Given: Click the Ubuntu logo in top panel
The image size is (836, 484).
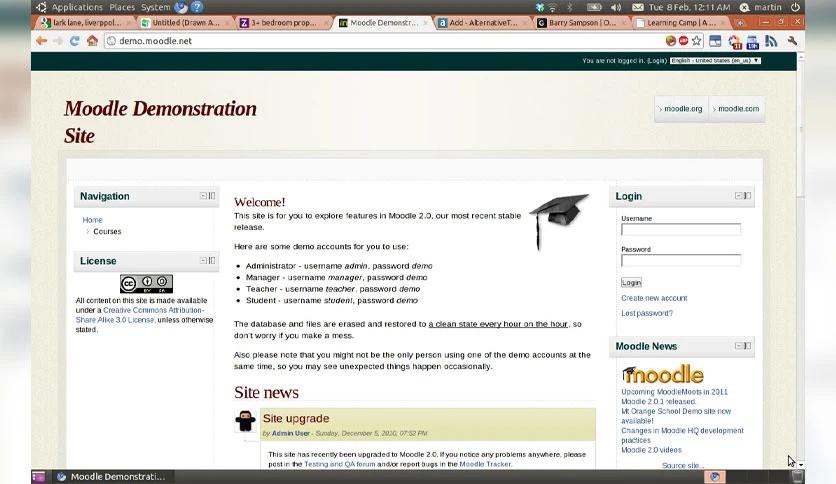Looking at the screenshot, I should (x=41, y=7).
